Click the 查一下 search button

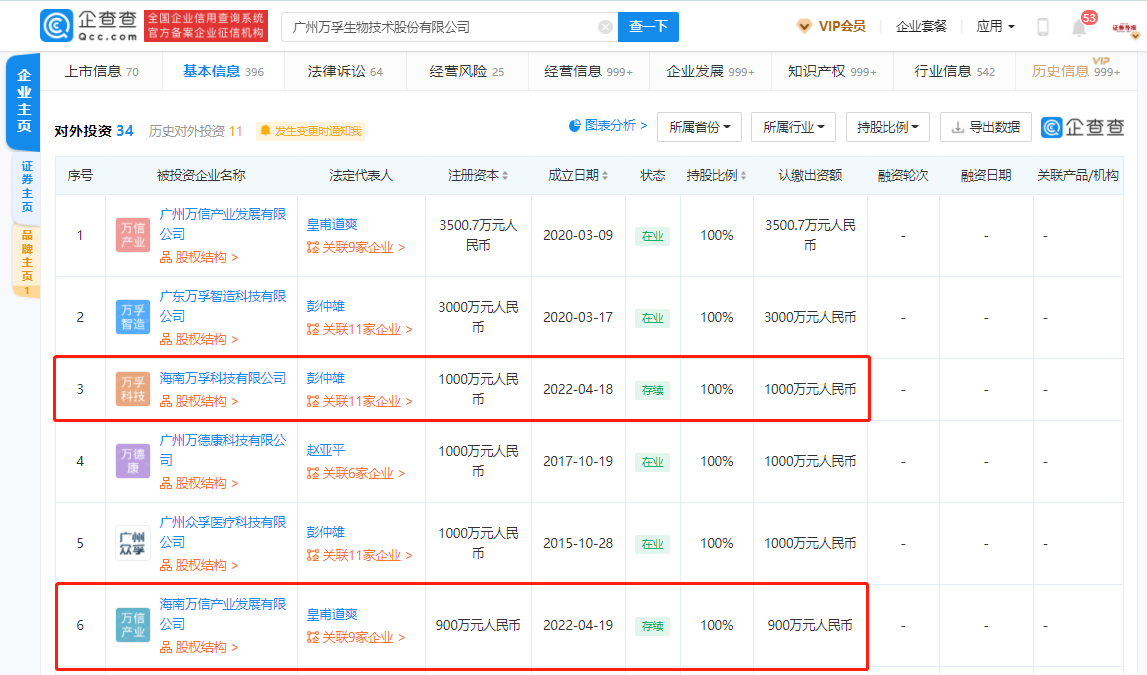(x=648, y=27)
